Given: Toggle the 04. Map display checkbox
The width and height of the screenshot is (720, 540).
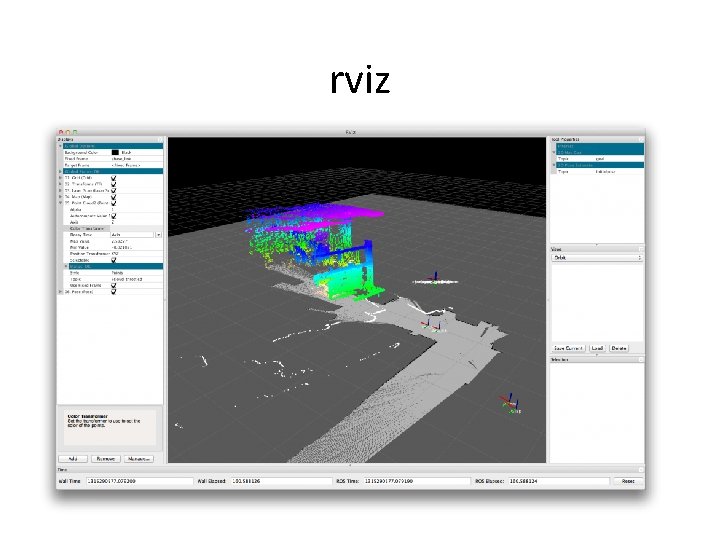Looking at the screenshot, I should [113, 197].
